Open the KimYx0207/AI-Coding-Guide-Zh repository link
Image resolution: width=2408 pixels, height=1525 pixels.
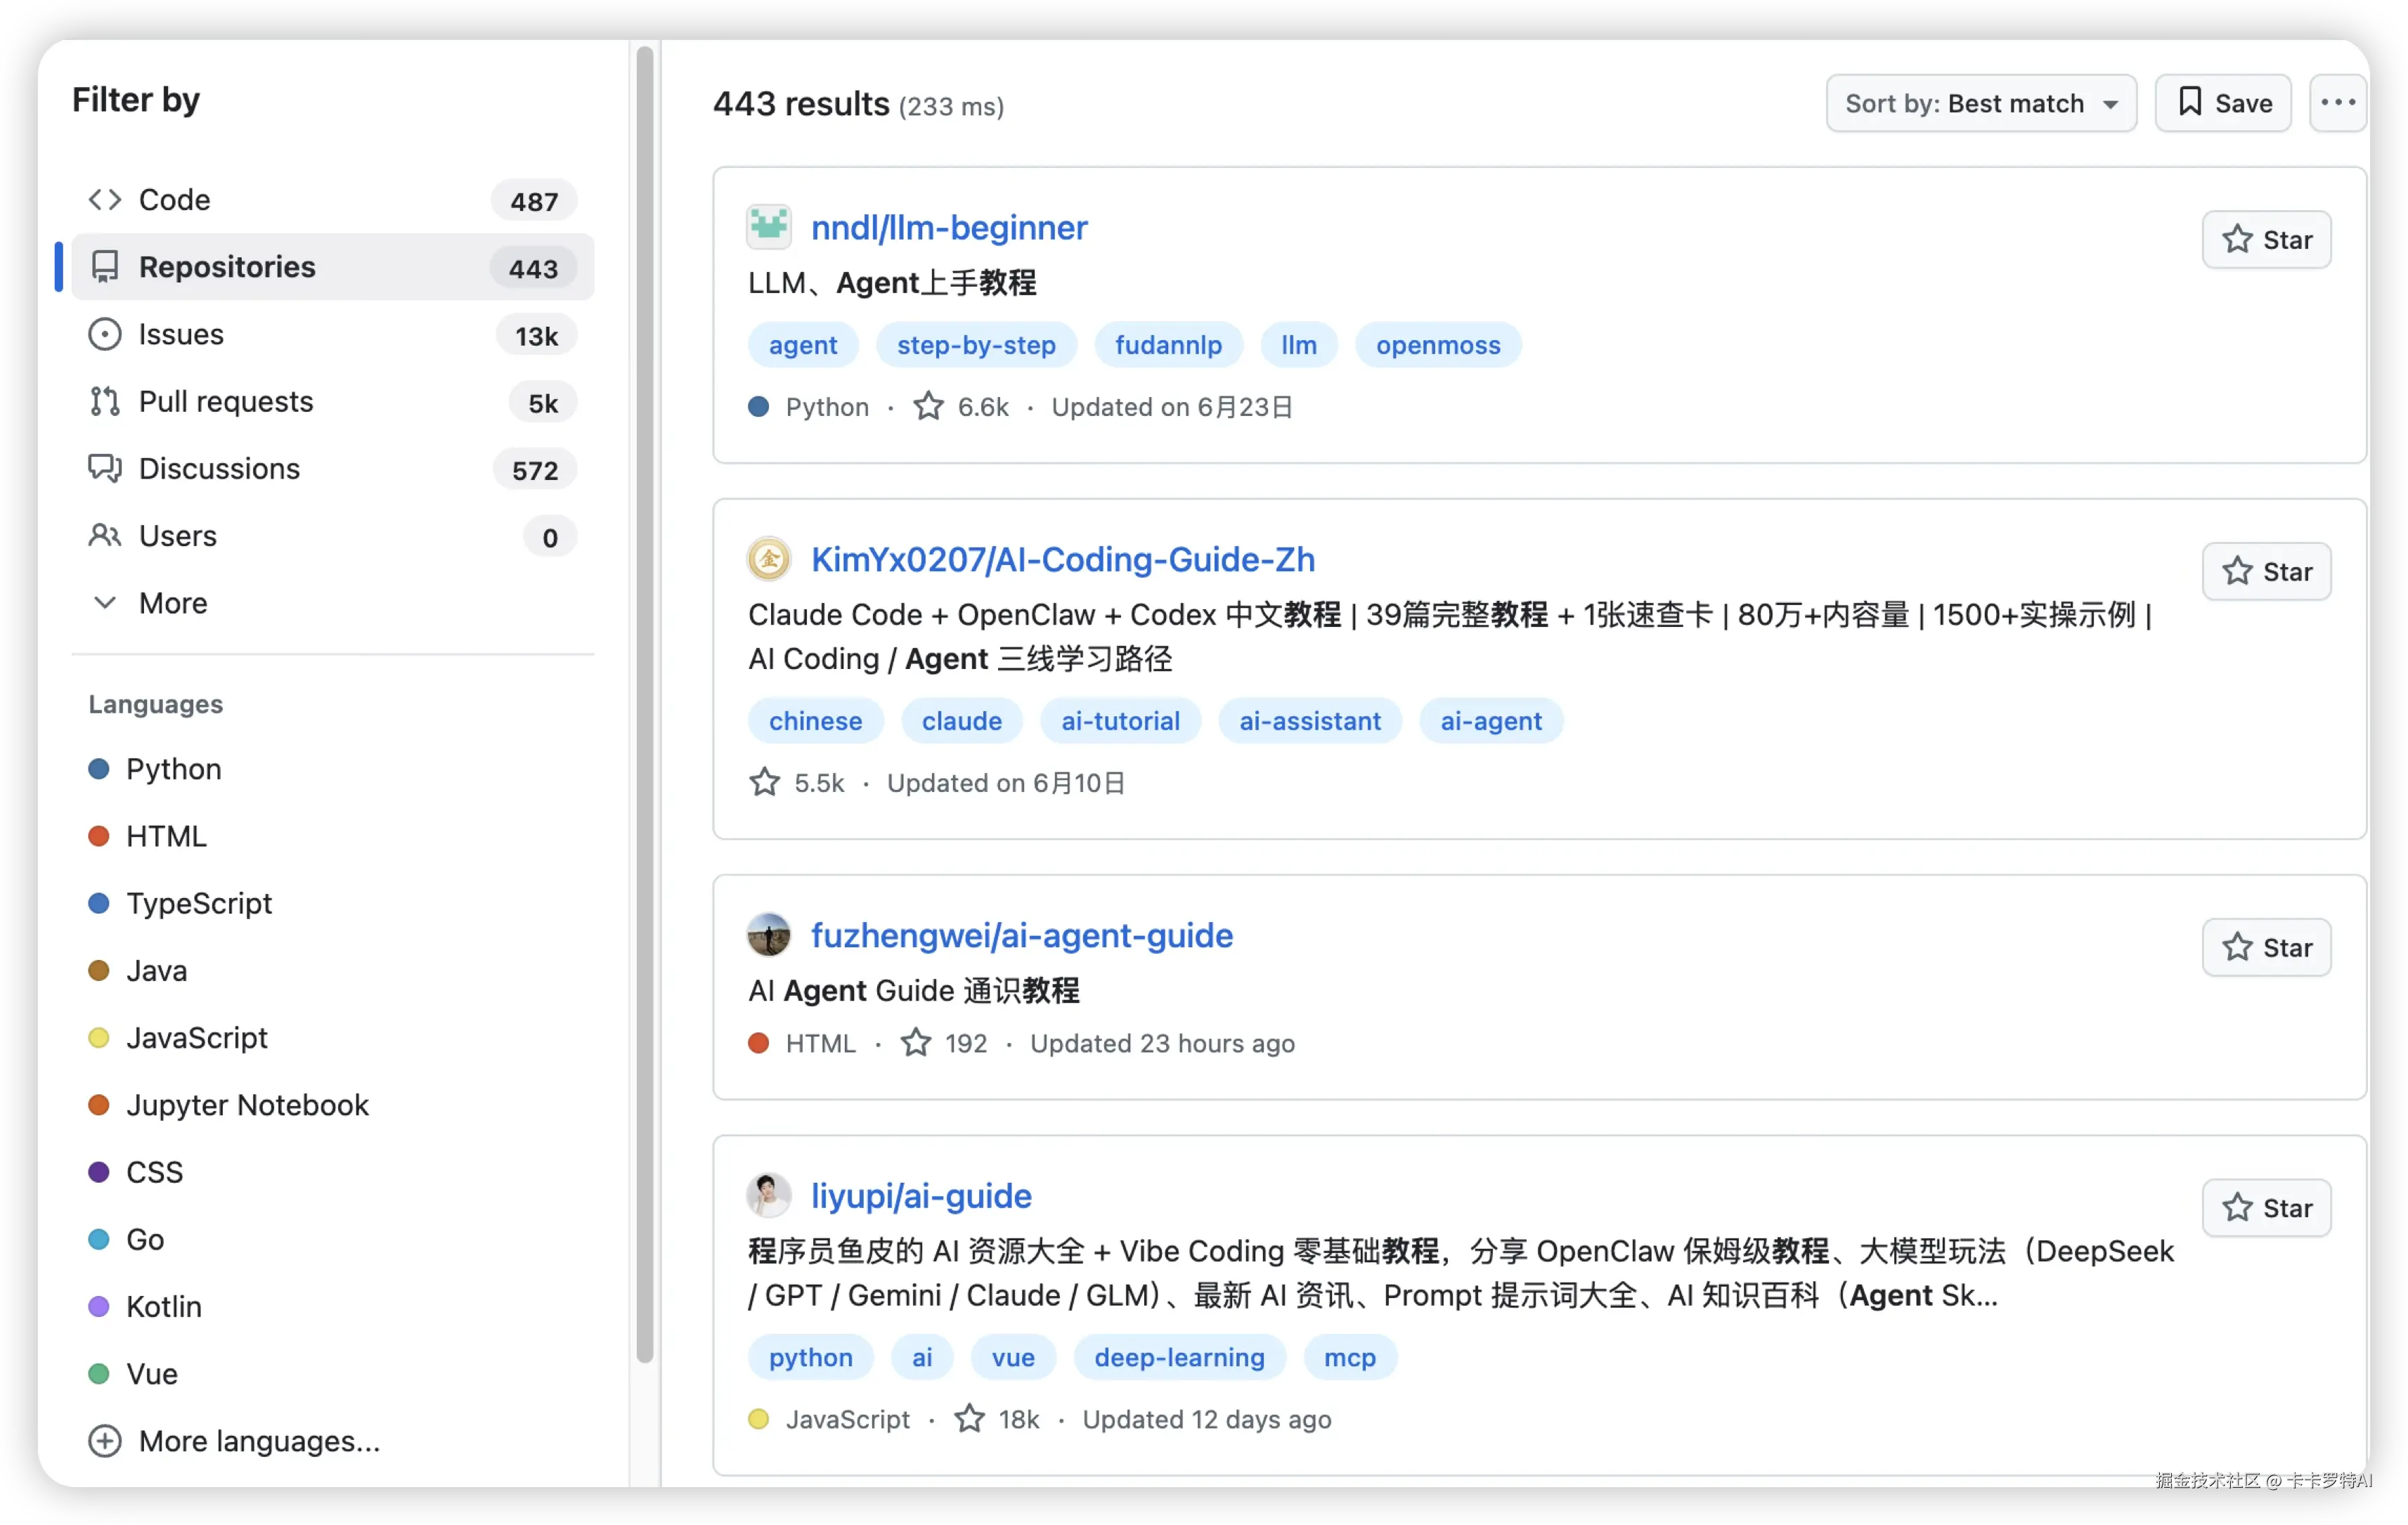(1063, 559)
